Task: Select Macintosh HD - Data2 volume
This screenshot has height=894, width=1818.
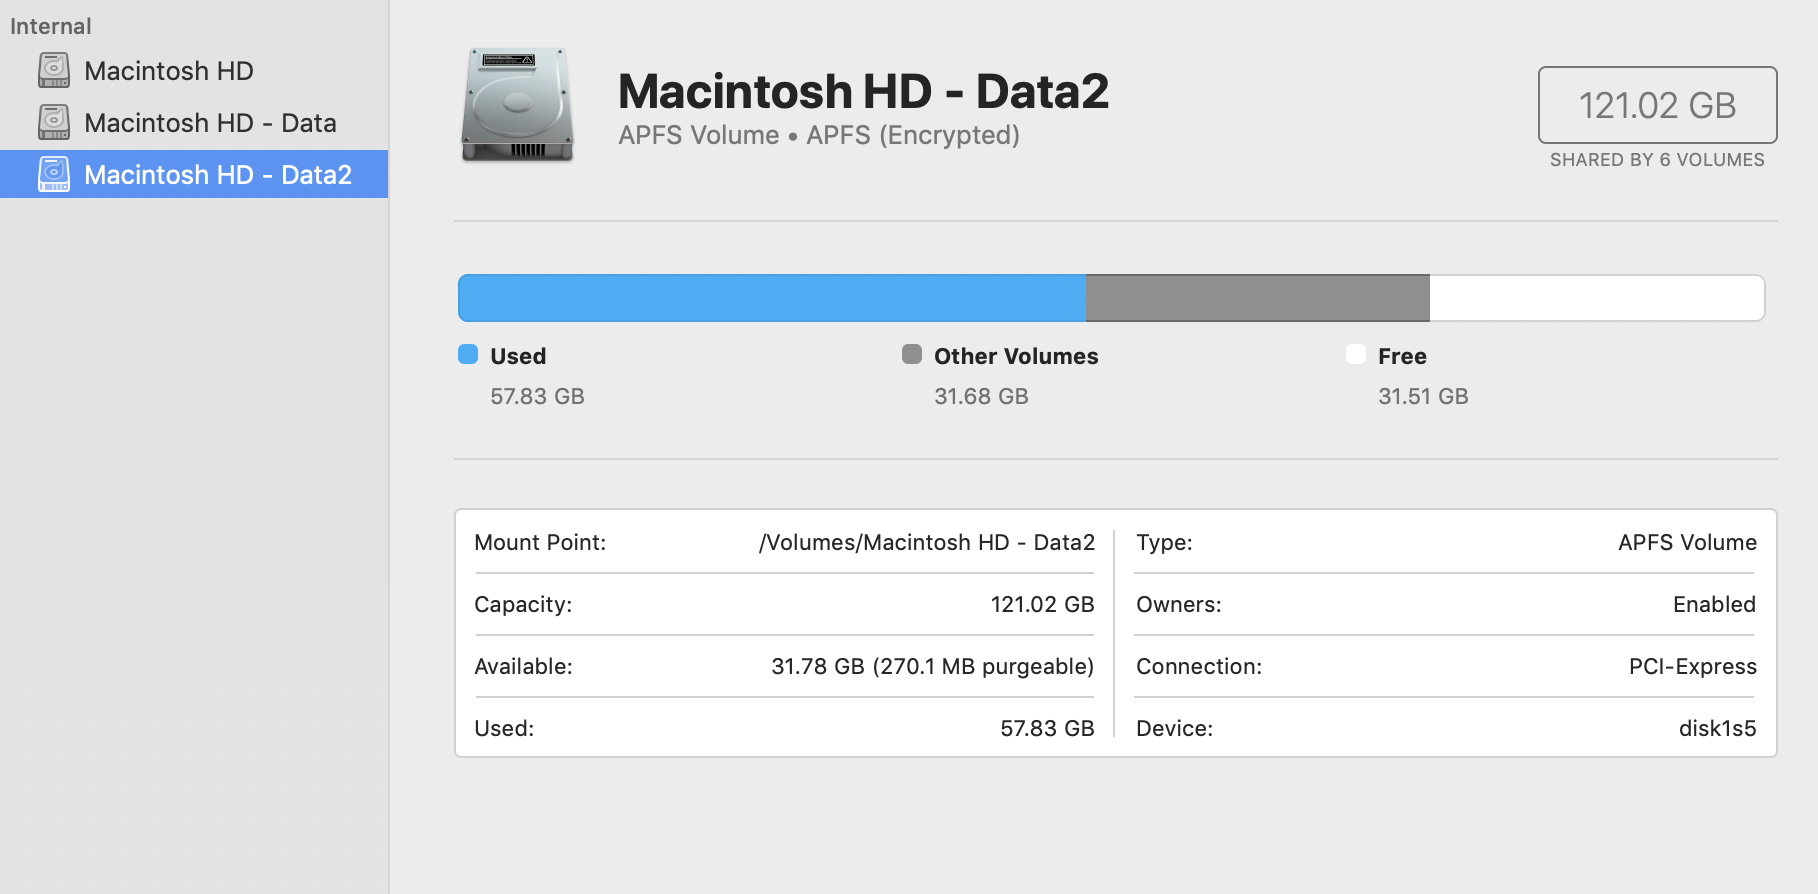Action: 217,175
